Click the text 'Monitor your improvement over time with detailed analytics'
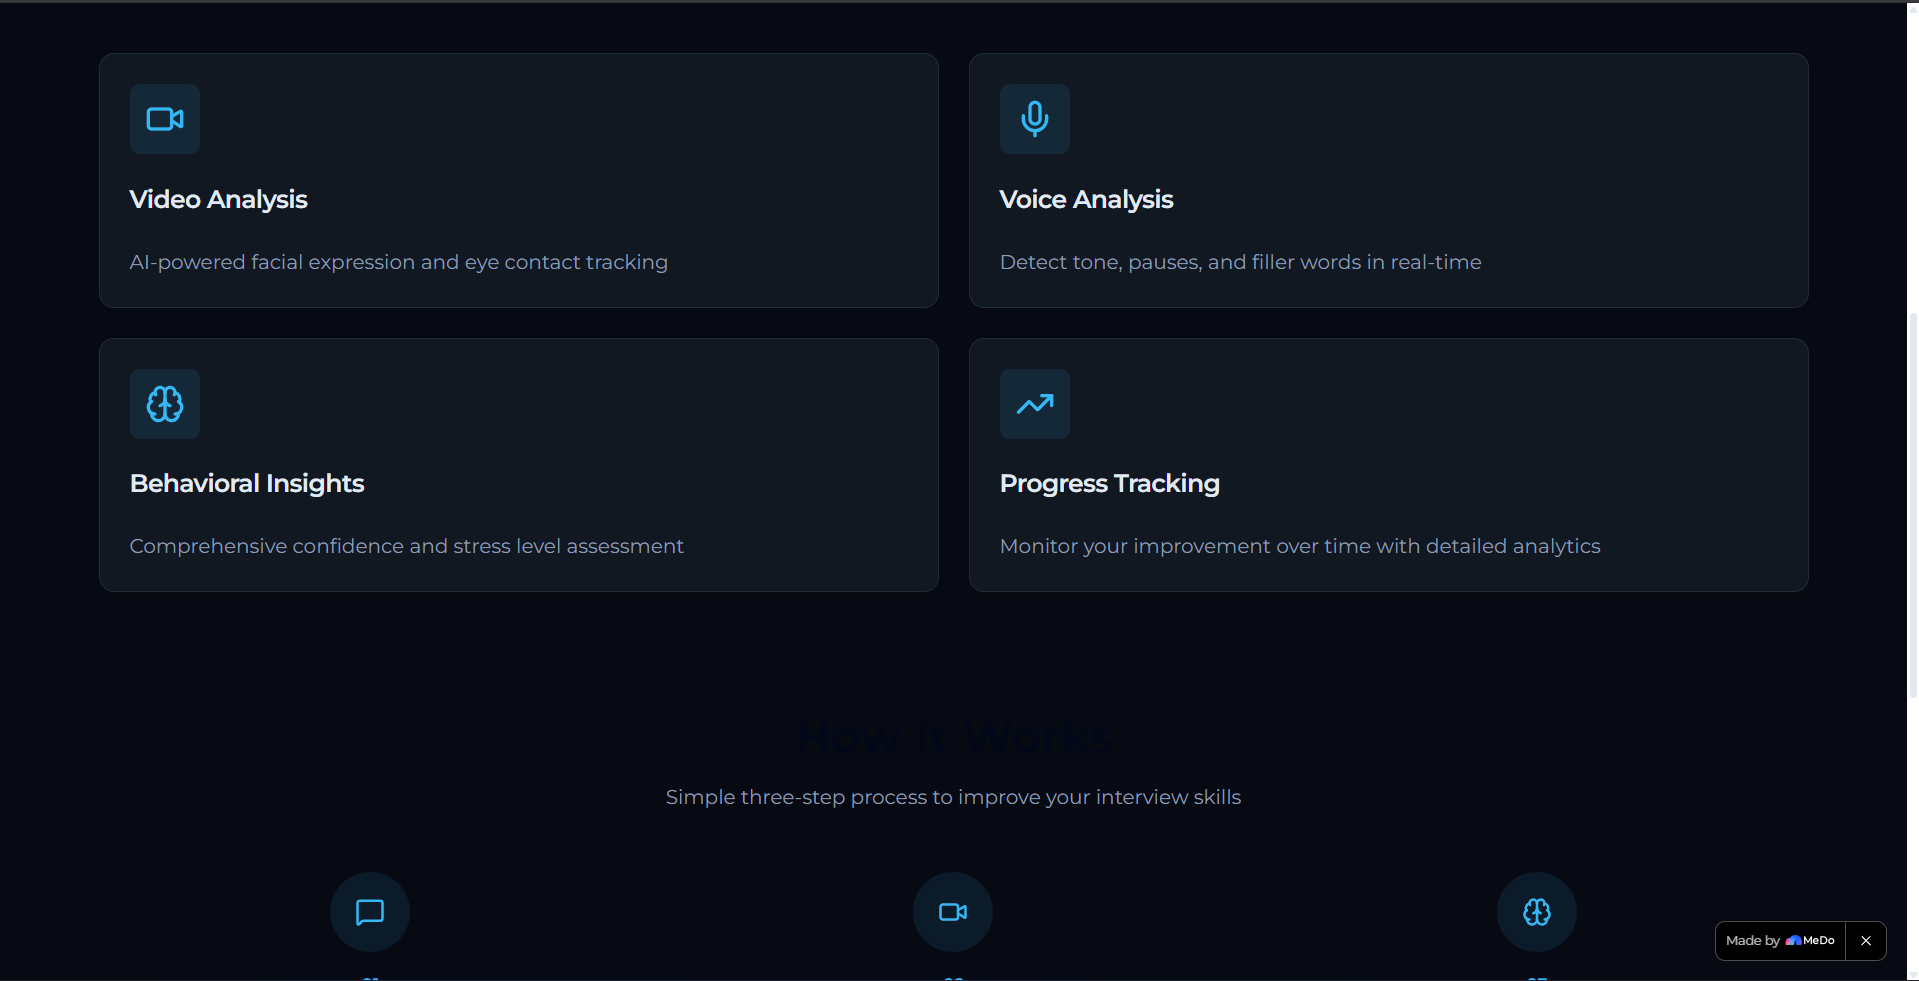 click(x=1300, y=546)
